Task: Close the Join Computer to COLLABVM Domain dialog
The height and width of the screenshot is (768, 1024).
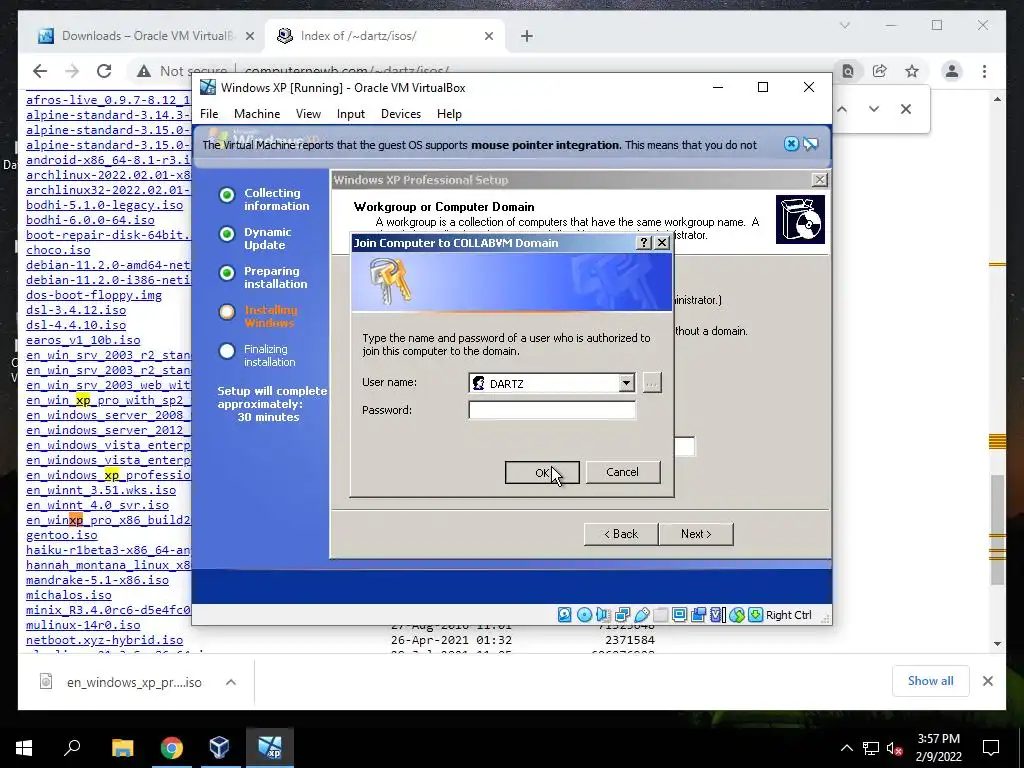Action: (662, 243)
